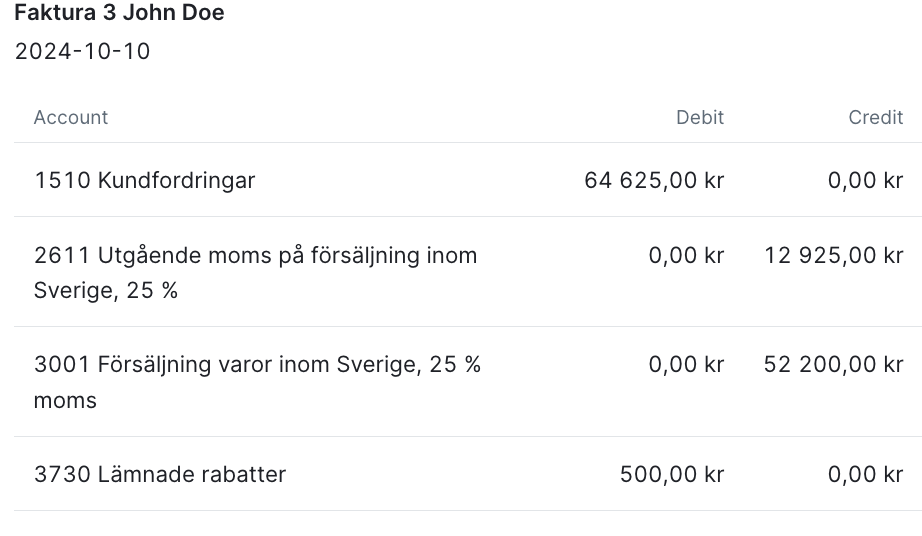Click the Debit column header
Screen dimensions: 922x536
point(699,117)
